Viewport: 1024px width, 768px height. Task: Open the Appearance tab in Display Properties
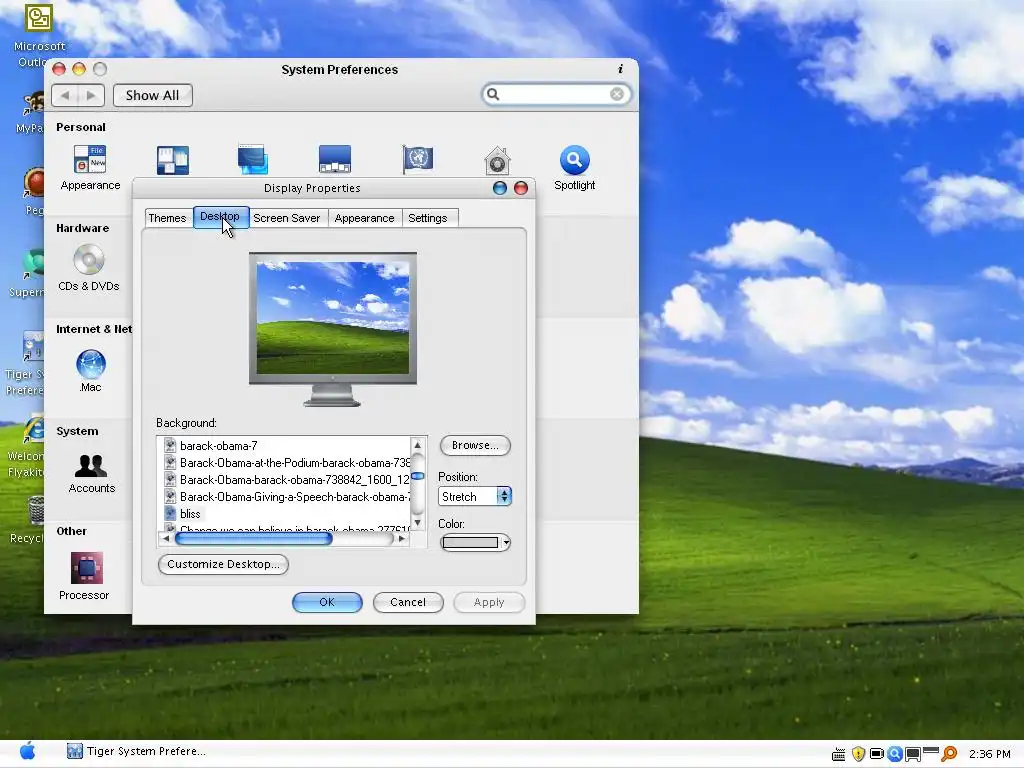pyautogui.click(x=364, y=218)
